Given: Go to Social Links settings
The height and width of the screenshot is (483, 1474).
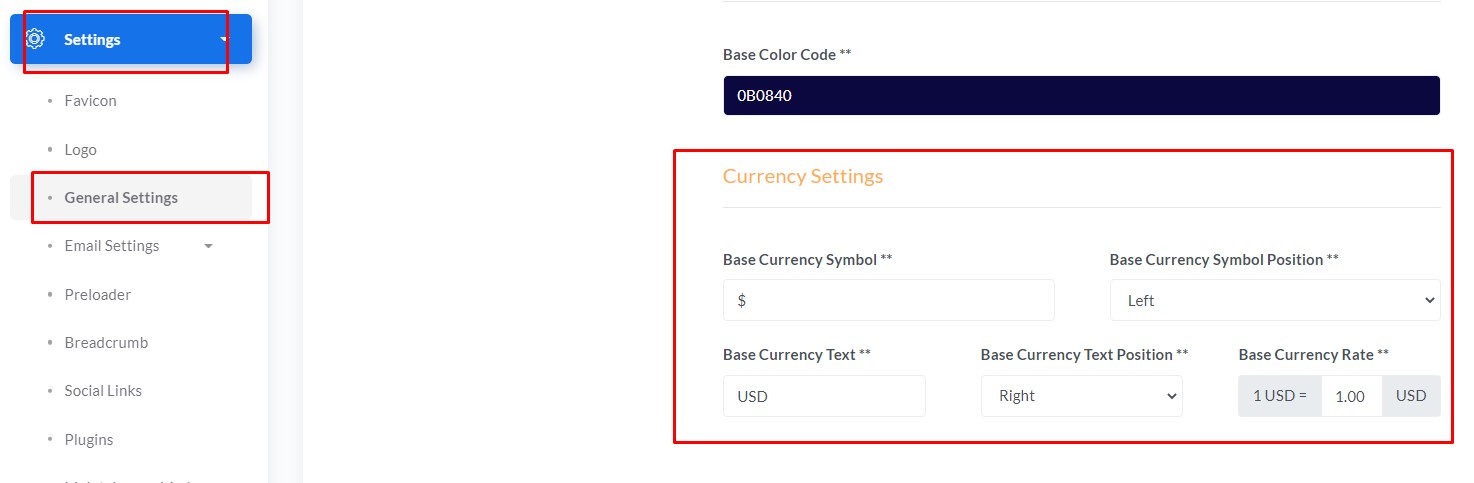Looking at the screenshot, I should [x=103, y=391].
